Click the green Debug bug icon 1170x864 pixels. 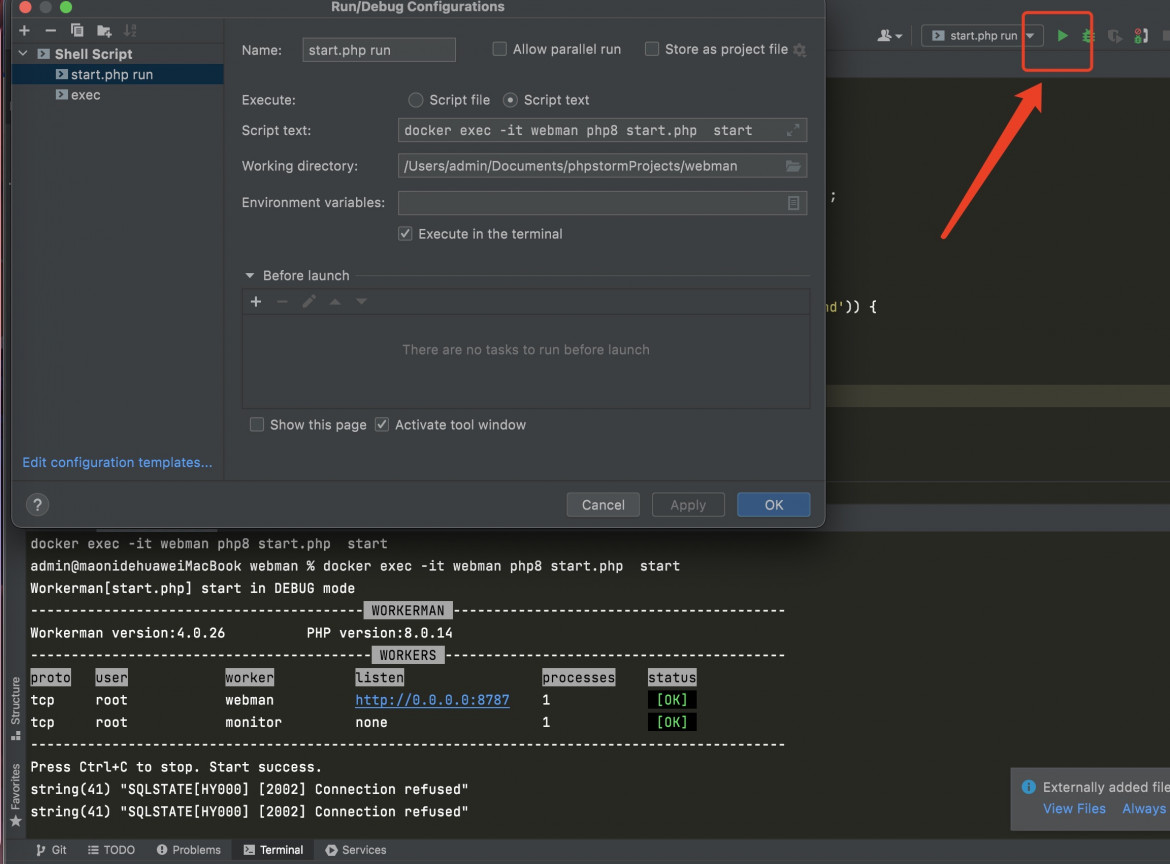(x=1088, y=36)
